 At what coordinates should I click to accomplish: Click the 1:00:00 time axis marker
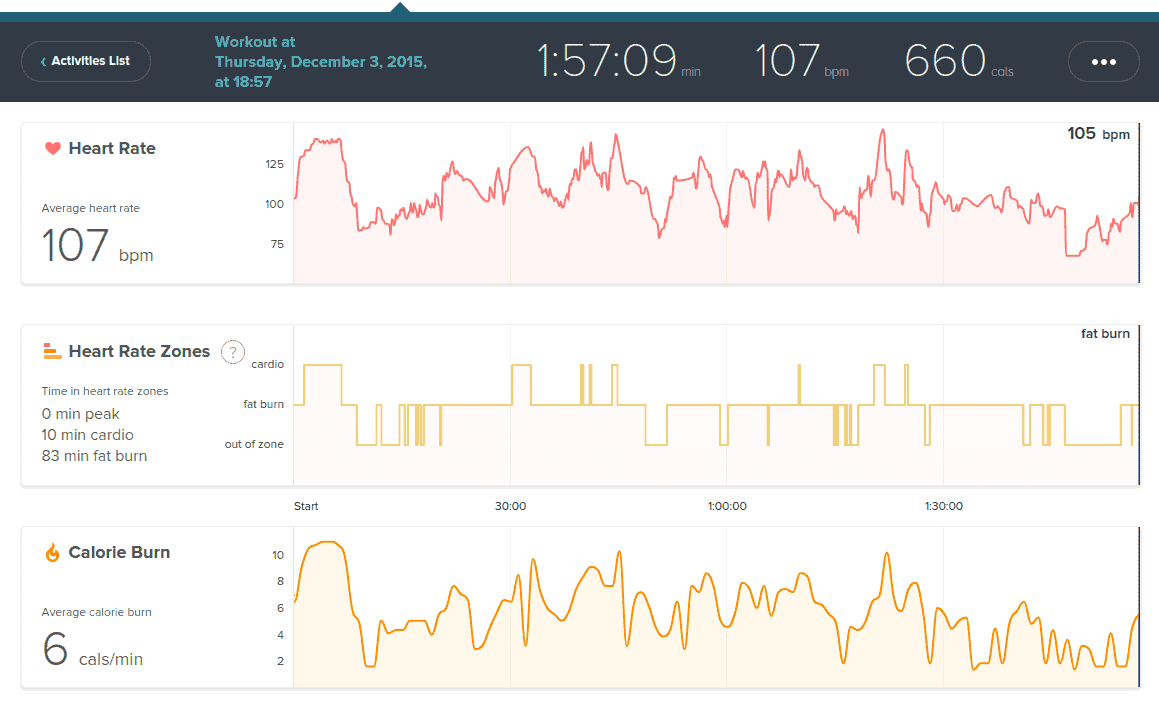726,506
